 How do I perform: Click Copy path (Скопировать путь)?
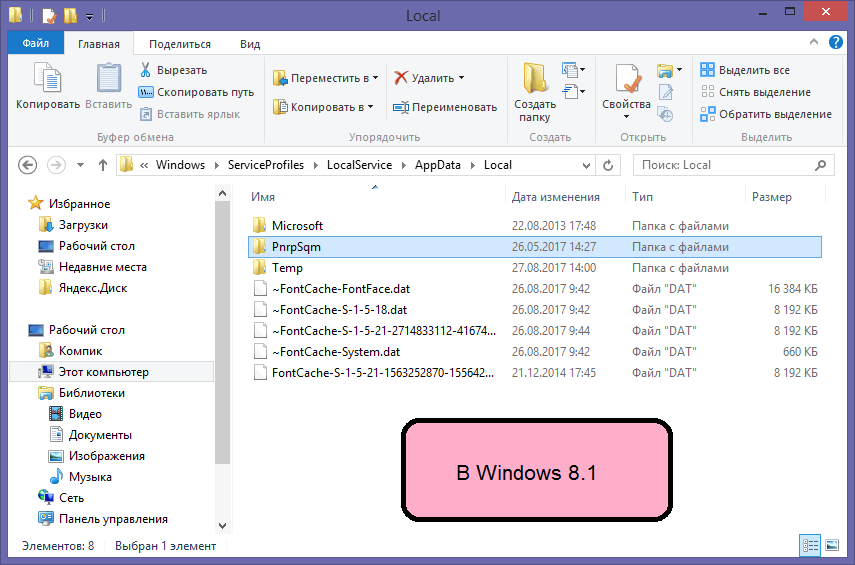(196, 92)
